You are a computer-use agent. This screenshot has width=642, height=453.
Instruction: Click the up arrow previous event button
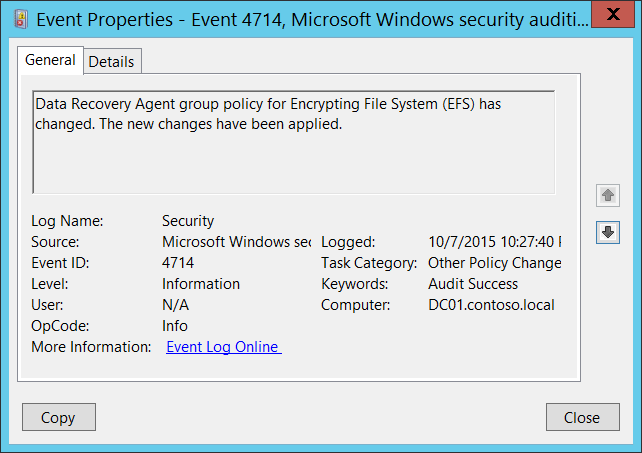[607, 195]
